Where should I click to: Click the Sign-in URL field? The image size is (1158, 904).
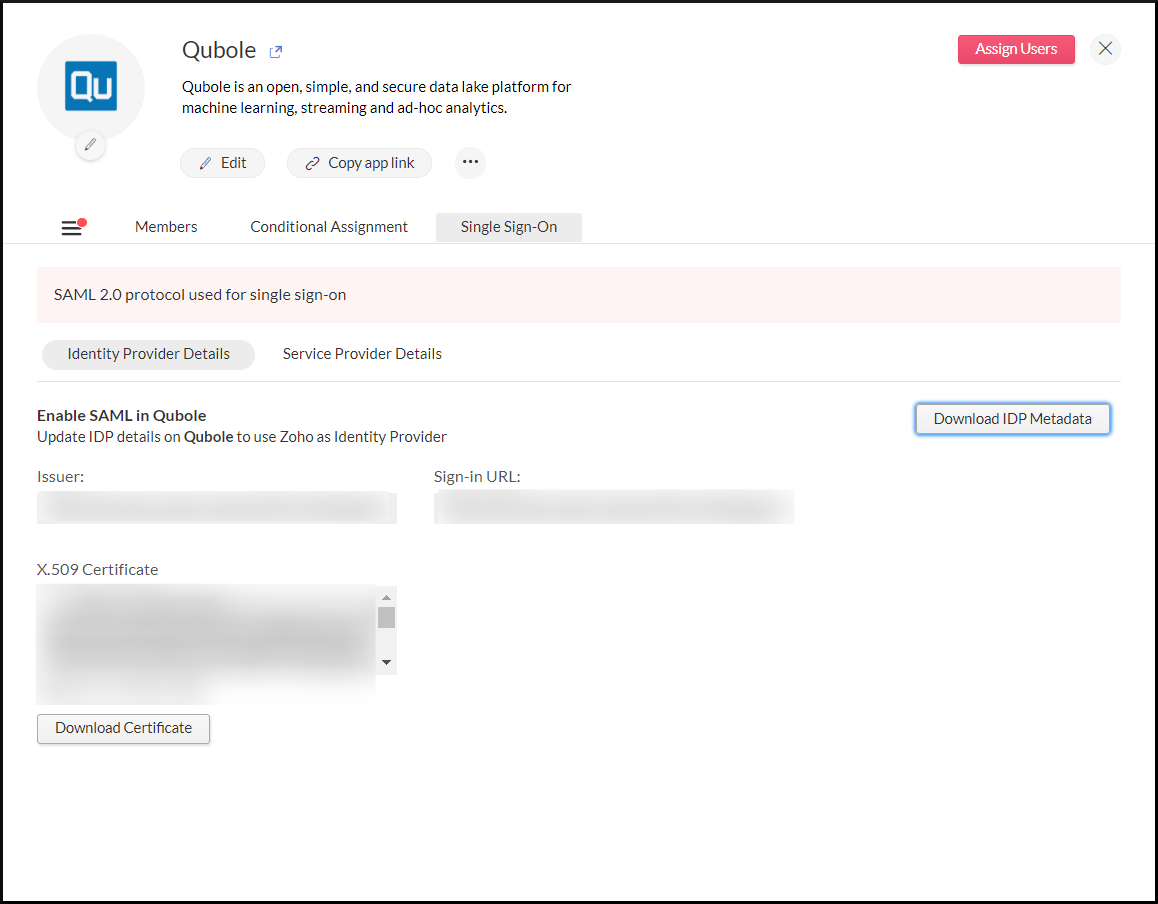[x=614, y=507]
